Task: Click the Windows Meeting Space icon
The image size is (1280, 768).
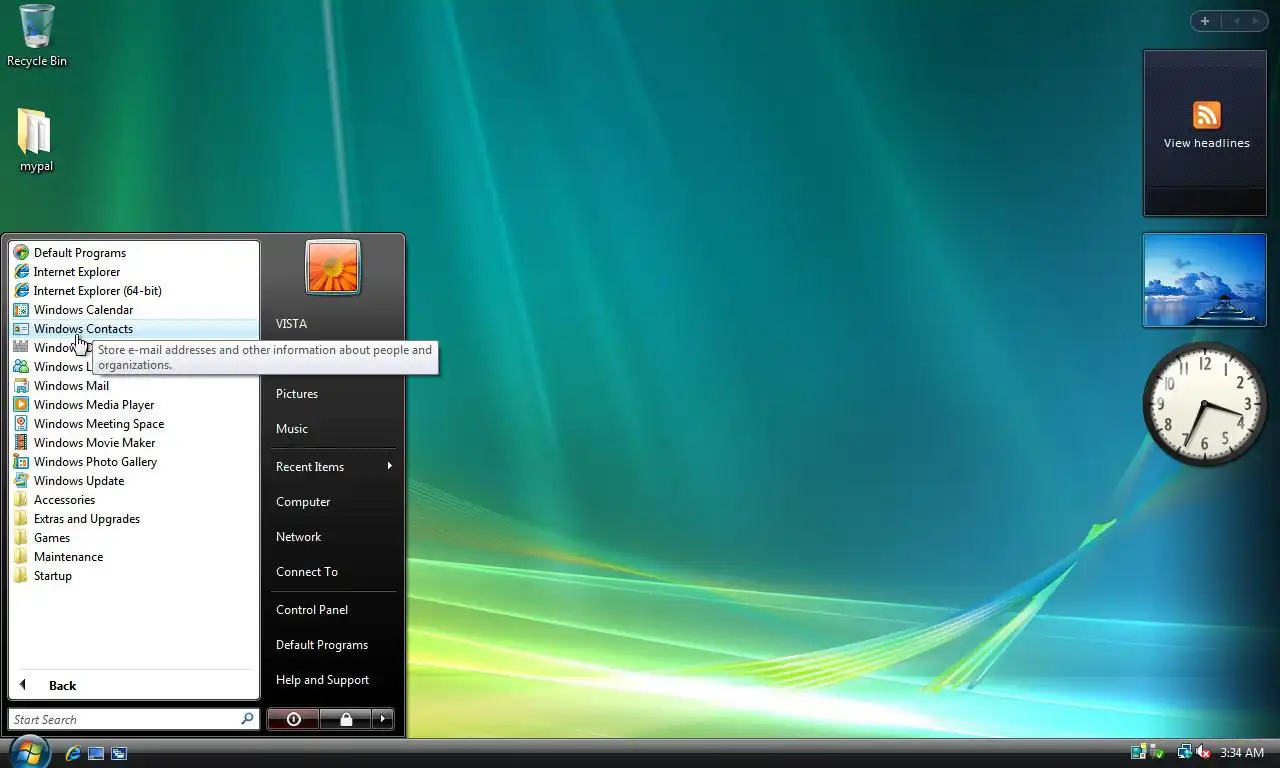Action: click(x=21, y=424)
